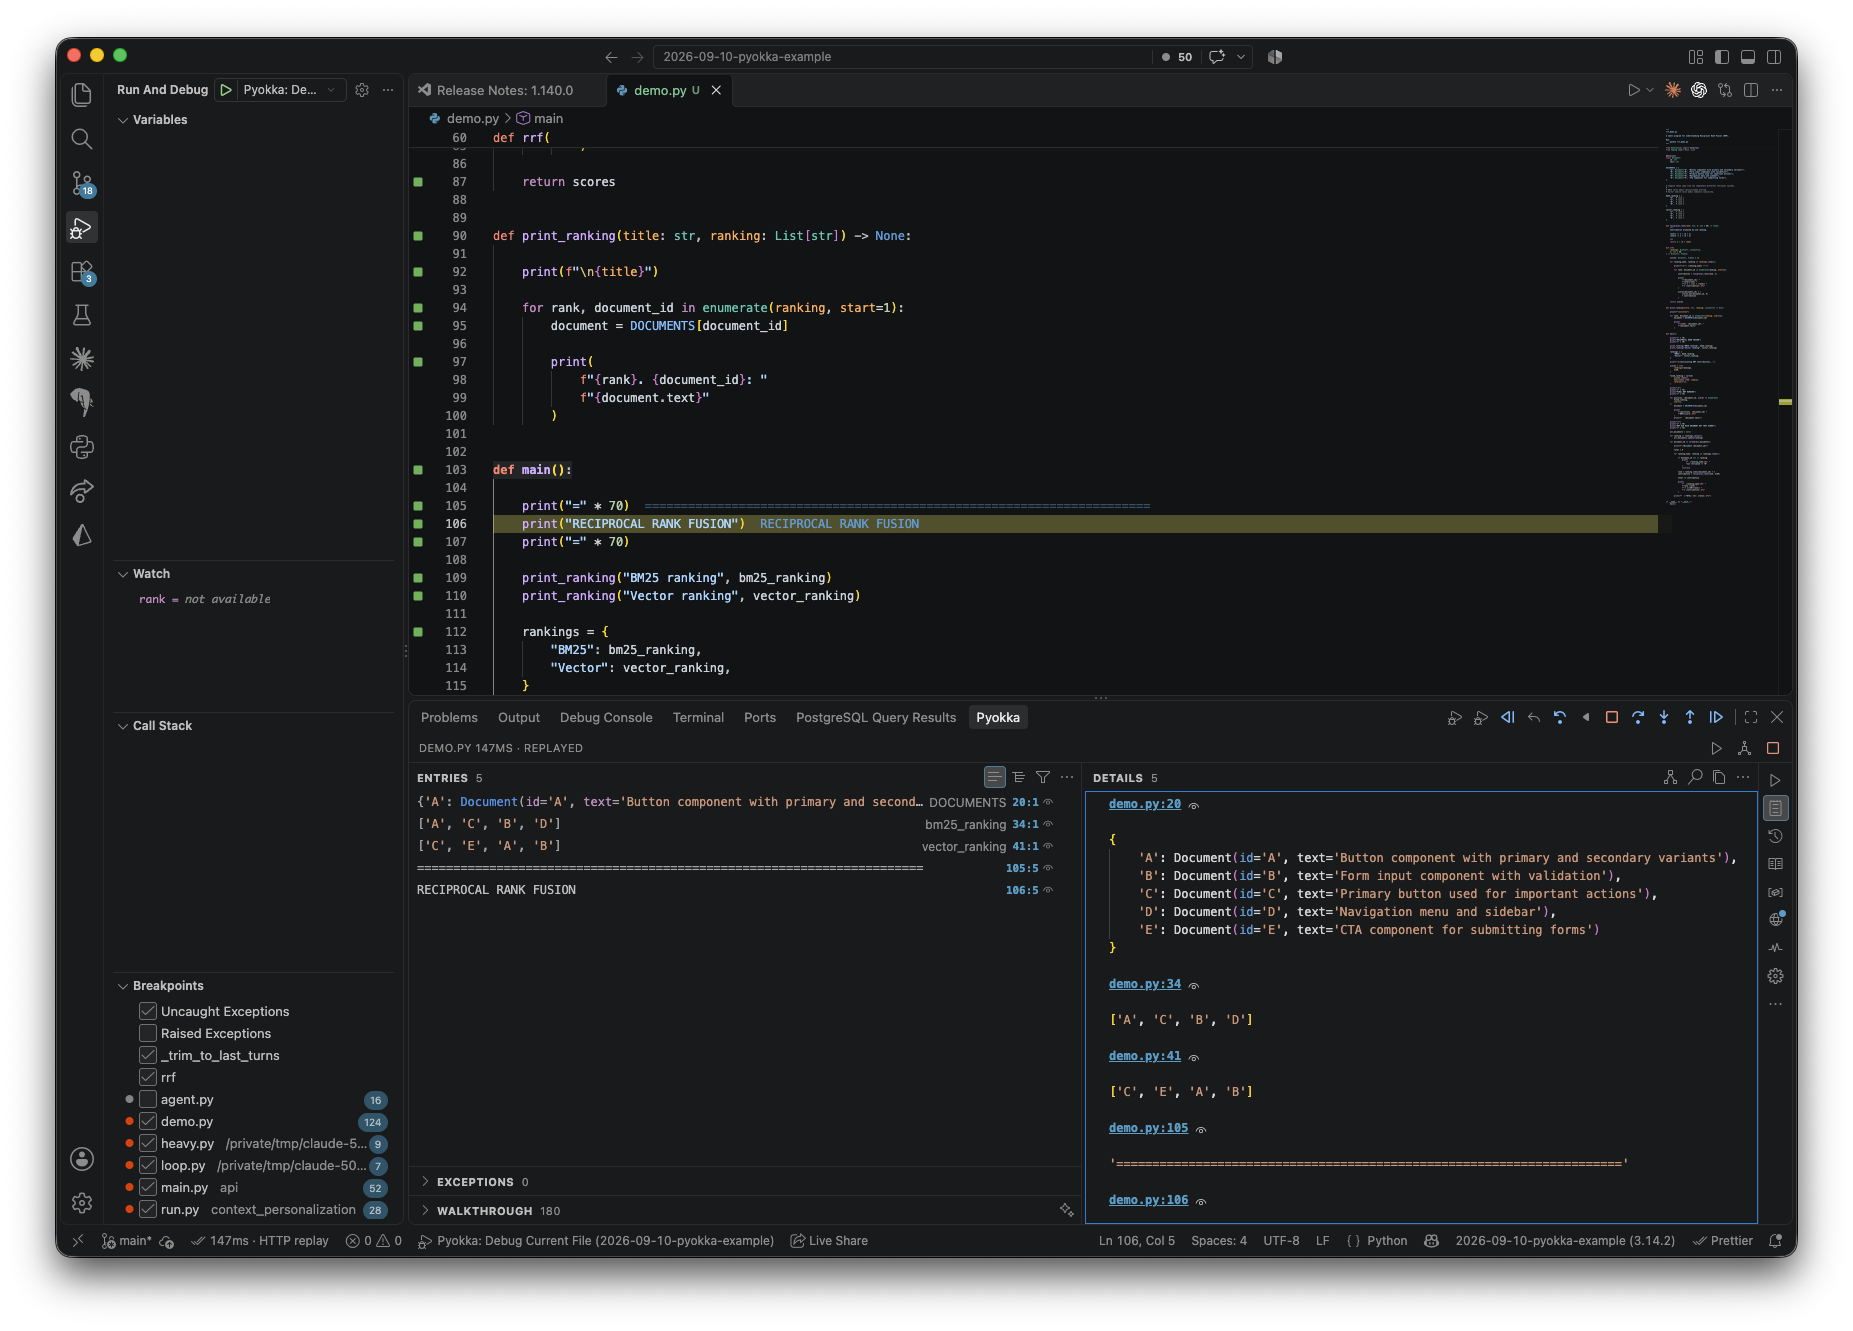
Task: Uncheck the rrf function breakpoint
Action: (148, 1077)
